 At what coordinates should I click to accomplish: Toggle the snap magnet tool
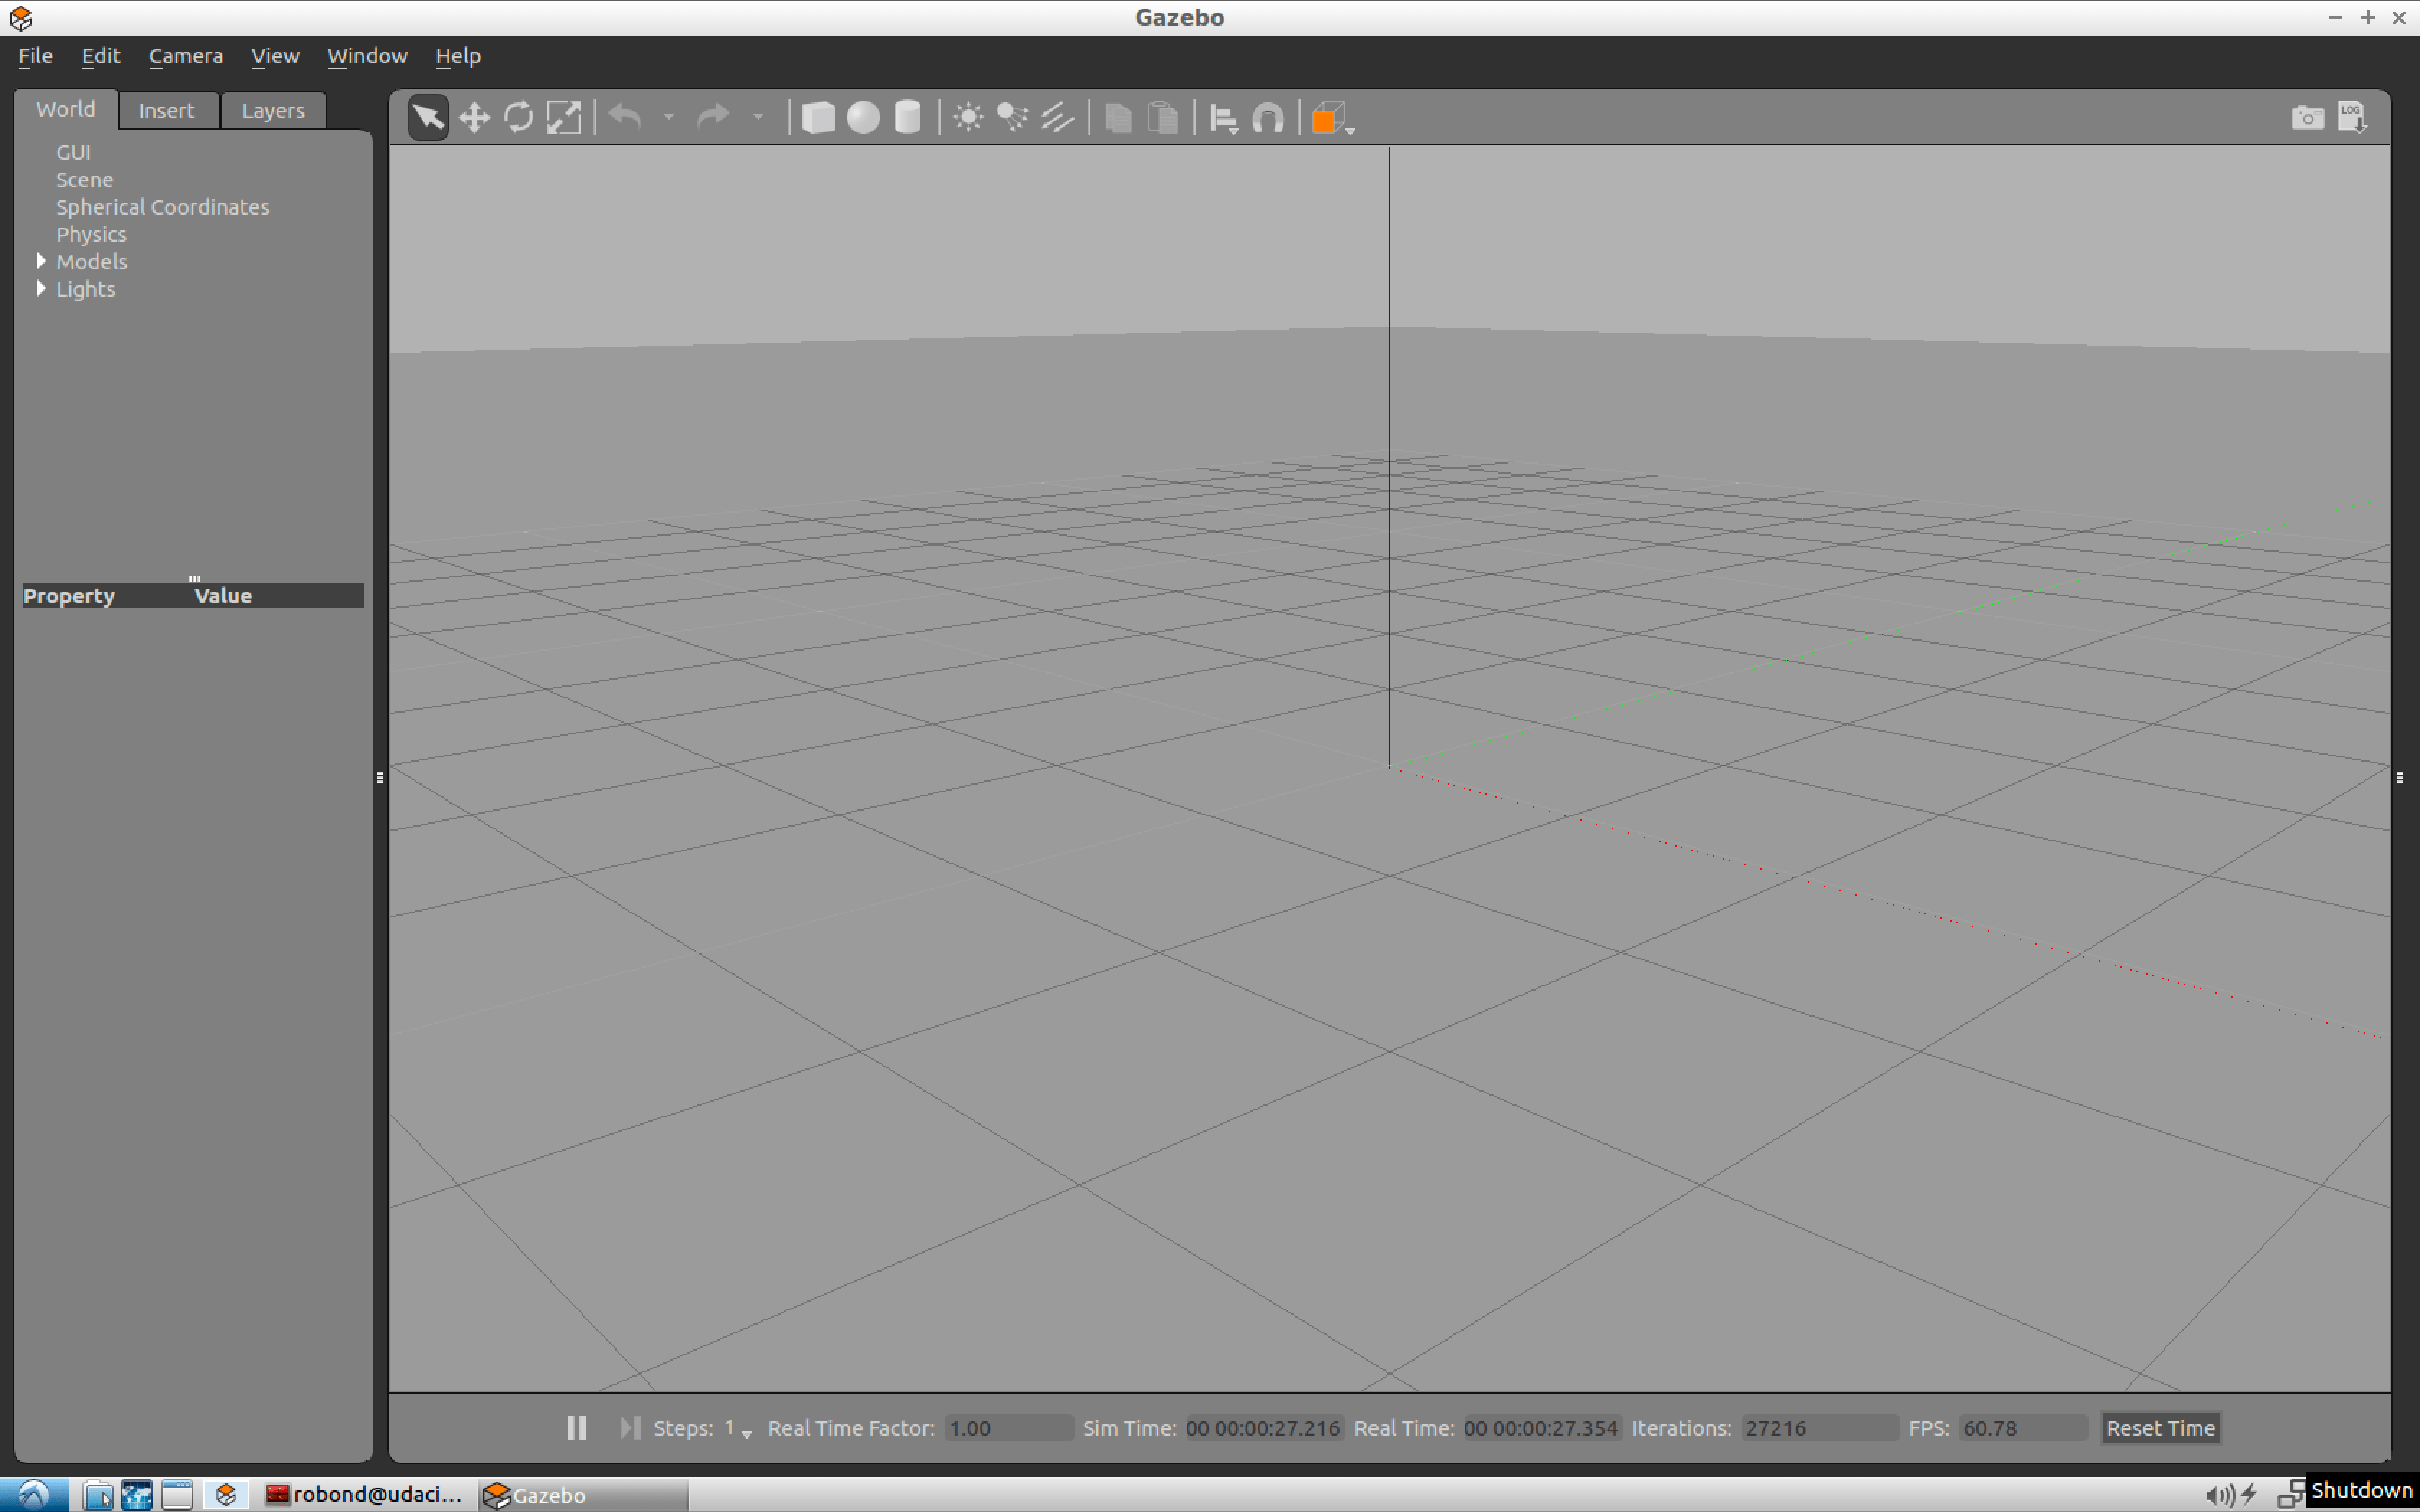(1268, 118)
